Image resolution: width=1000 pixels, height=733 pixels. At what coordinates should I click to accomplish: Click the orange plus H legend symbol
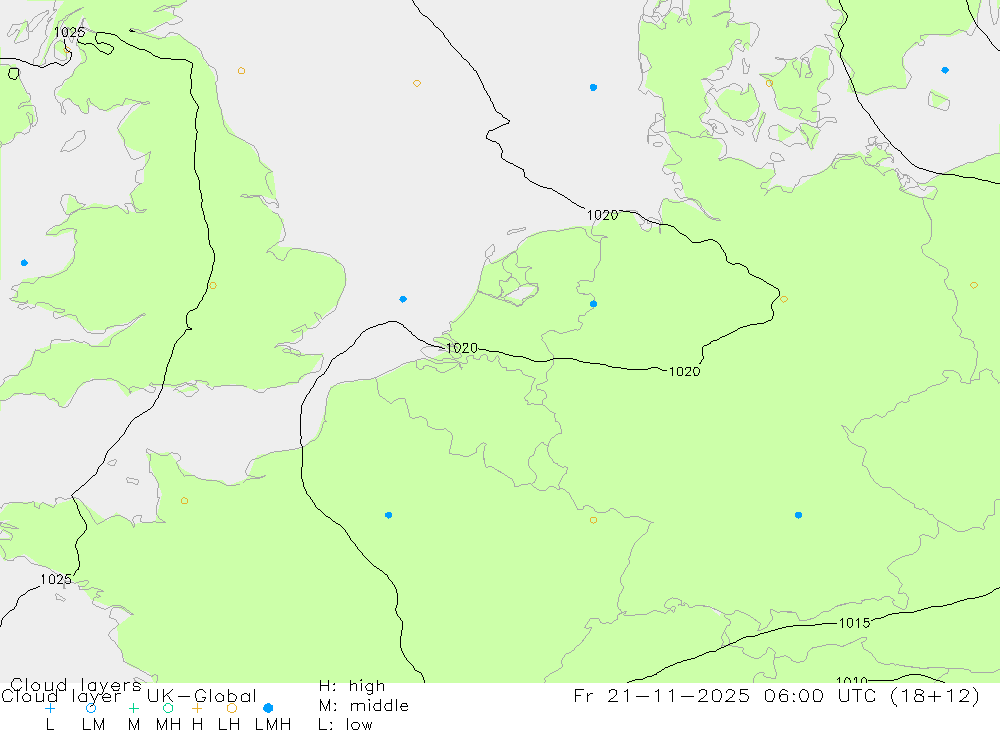(x=197, y=708)
